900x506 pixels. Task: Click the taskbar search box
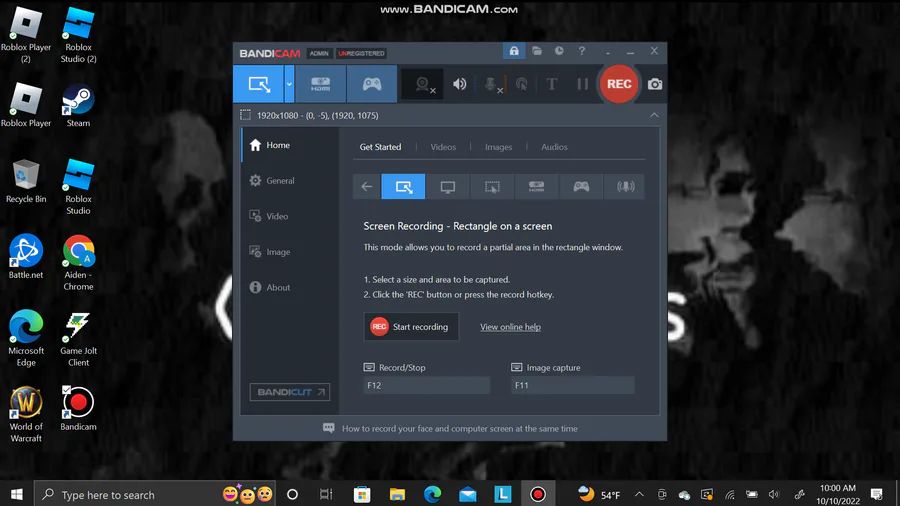155,494
